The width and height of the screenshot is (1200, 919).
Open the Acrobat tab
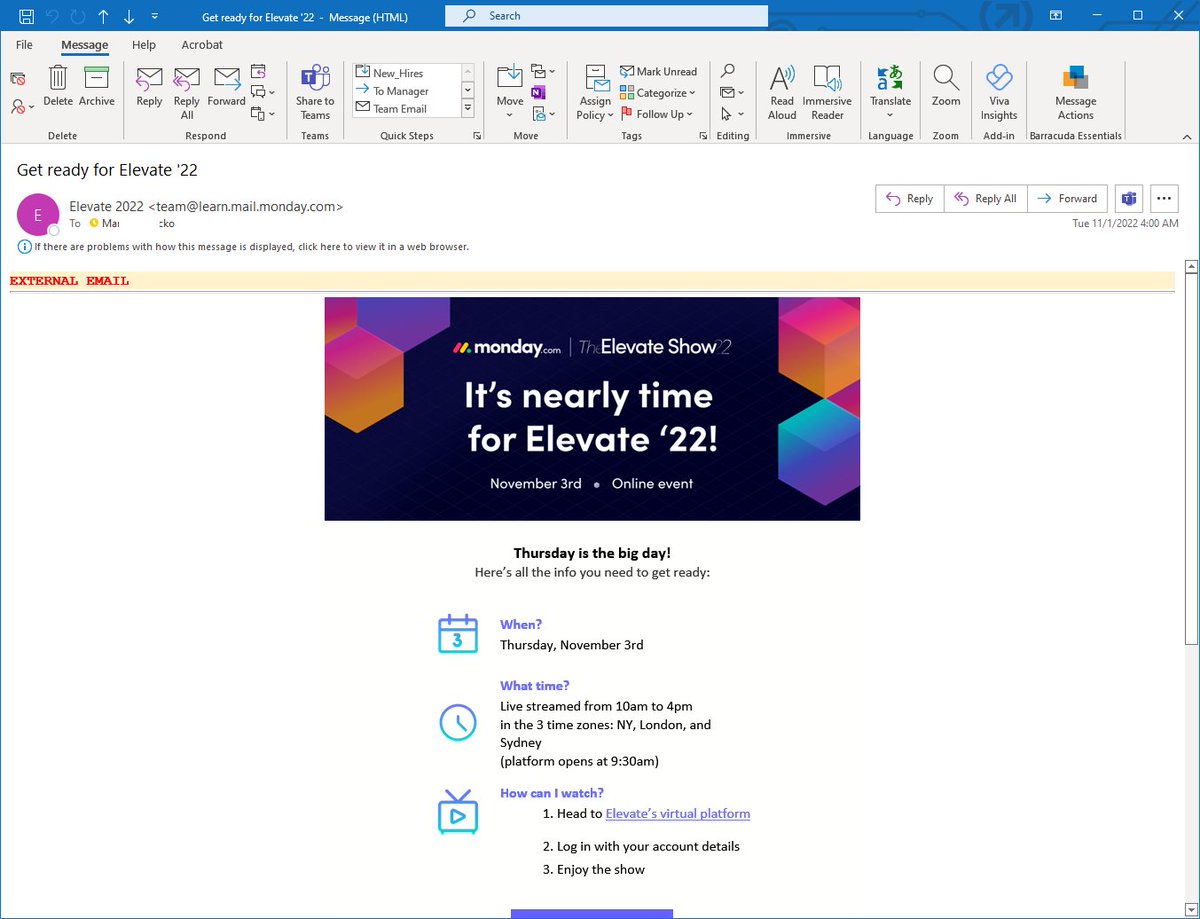[x=202, y=45]
